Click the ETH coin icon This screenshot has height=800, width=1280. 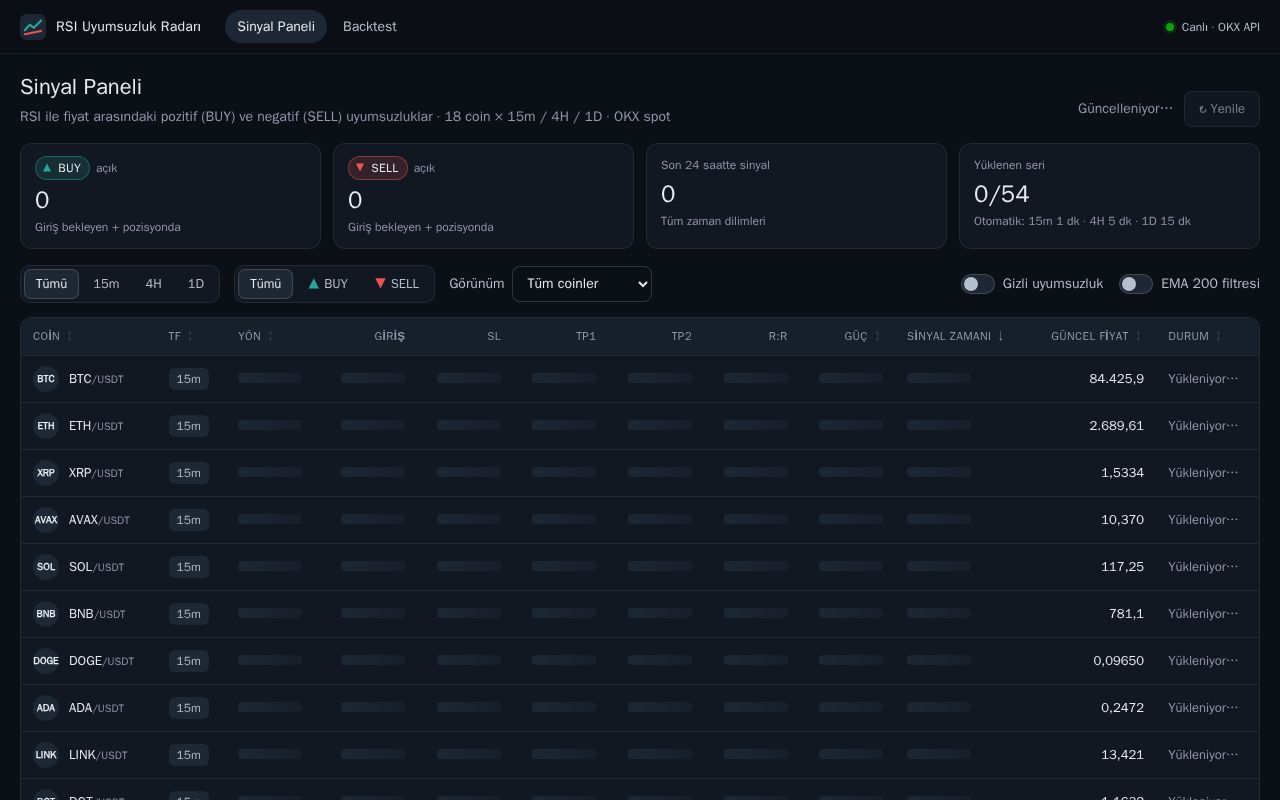click(x=46, y=426)
